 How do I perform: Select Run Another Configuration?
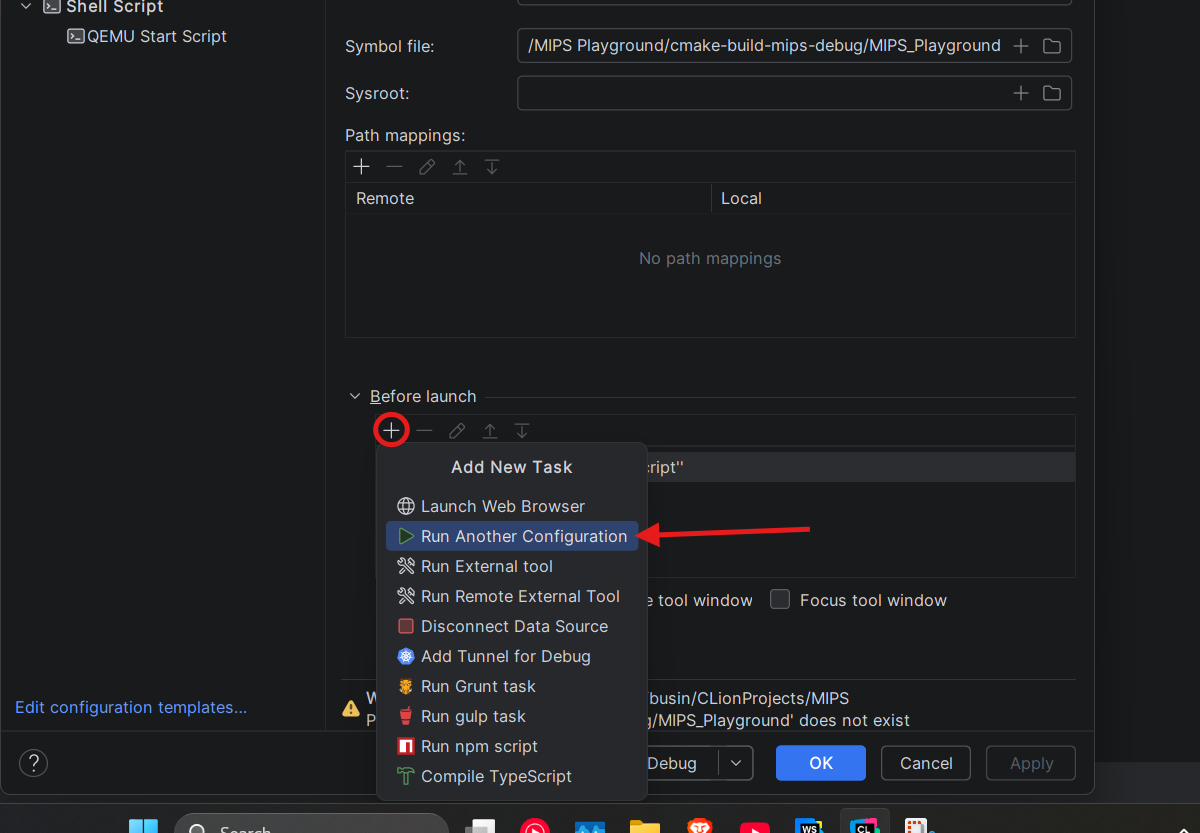coord(512,536)
